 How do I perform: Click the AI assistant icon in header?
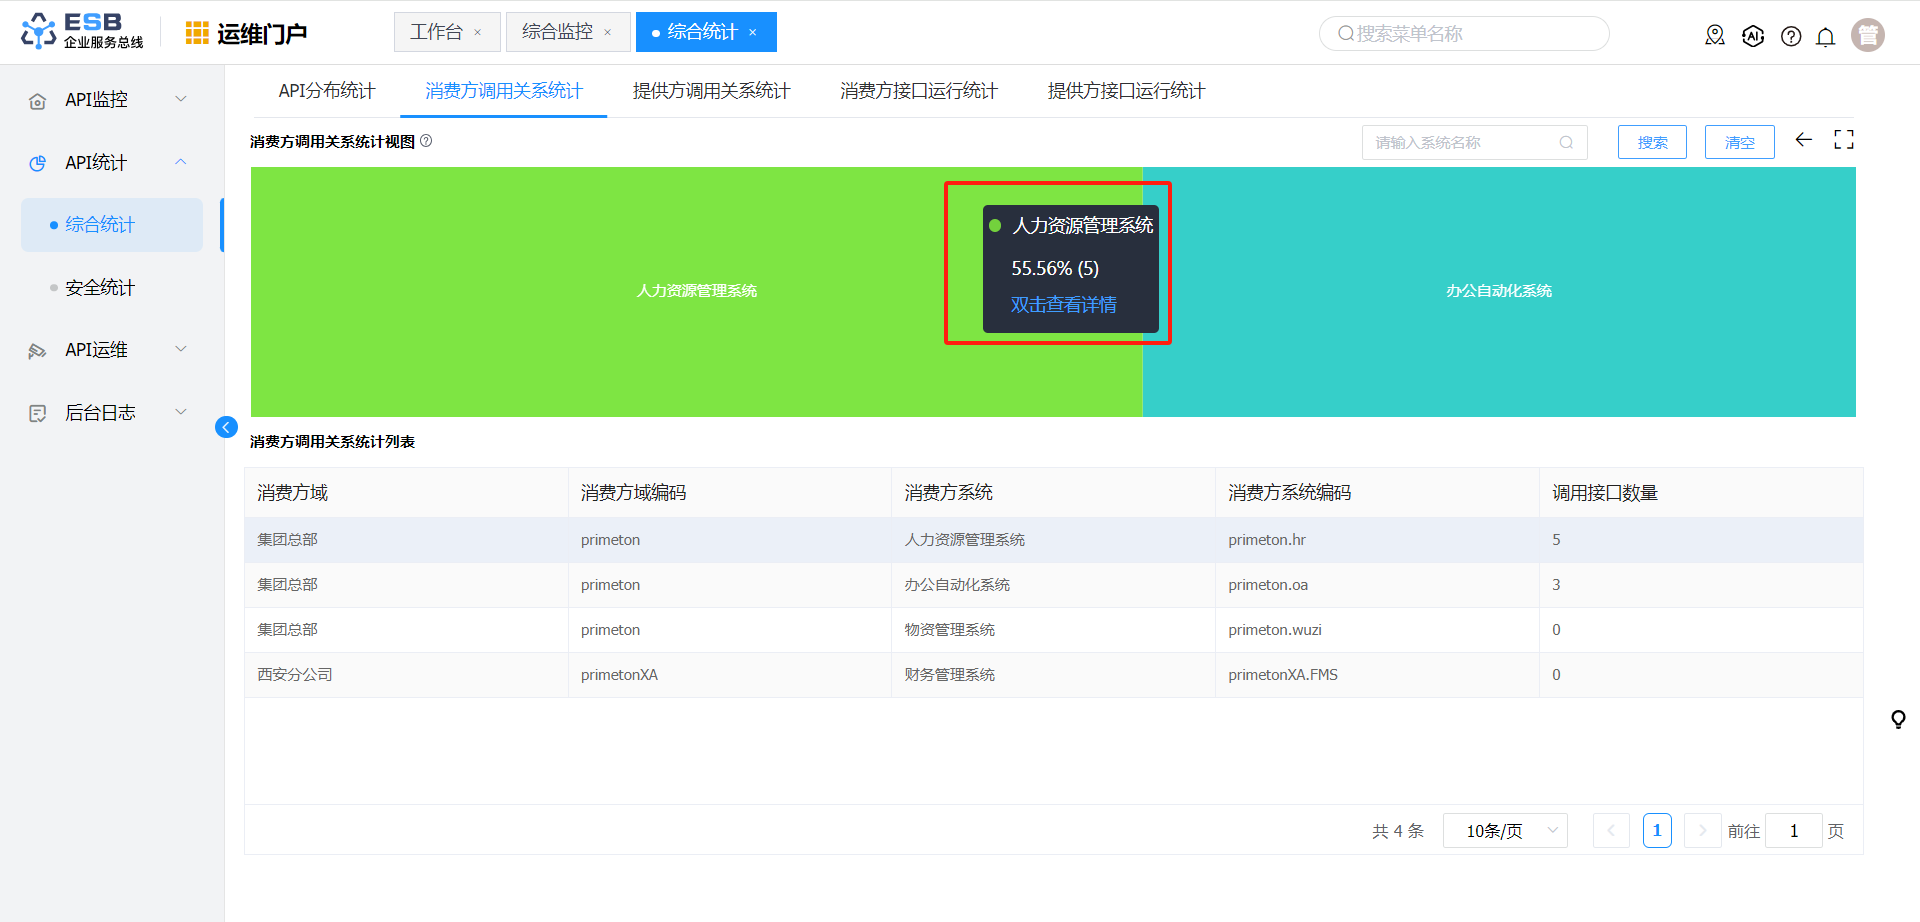[1753, 36]
